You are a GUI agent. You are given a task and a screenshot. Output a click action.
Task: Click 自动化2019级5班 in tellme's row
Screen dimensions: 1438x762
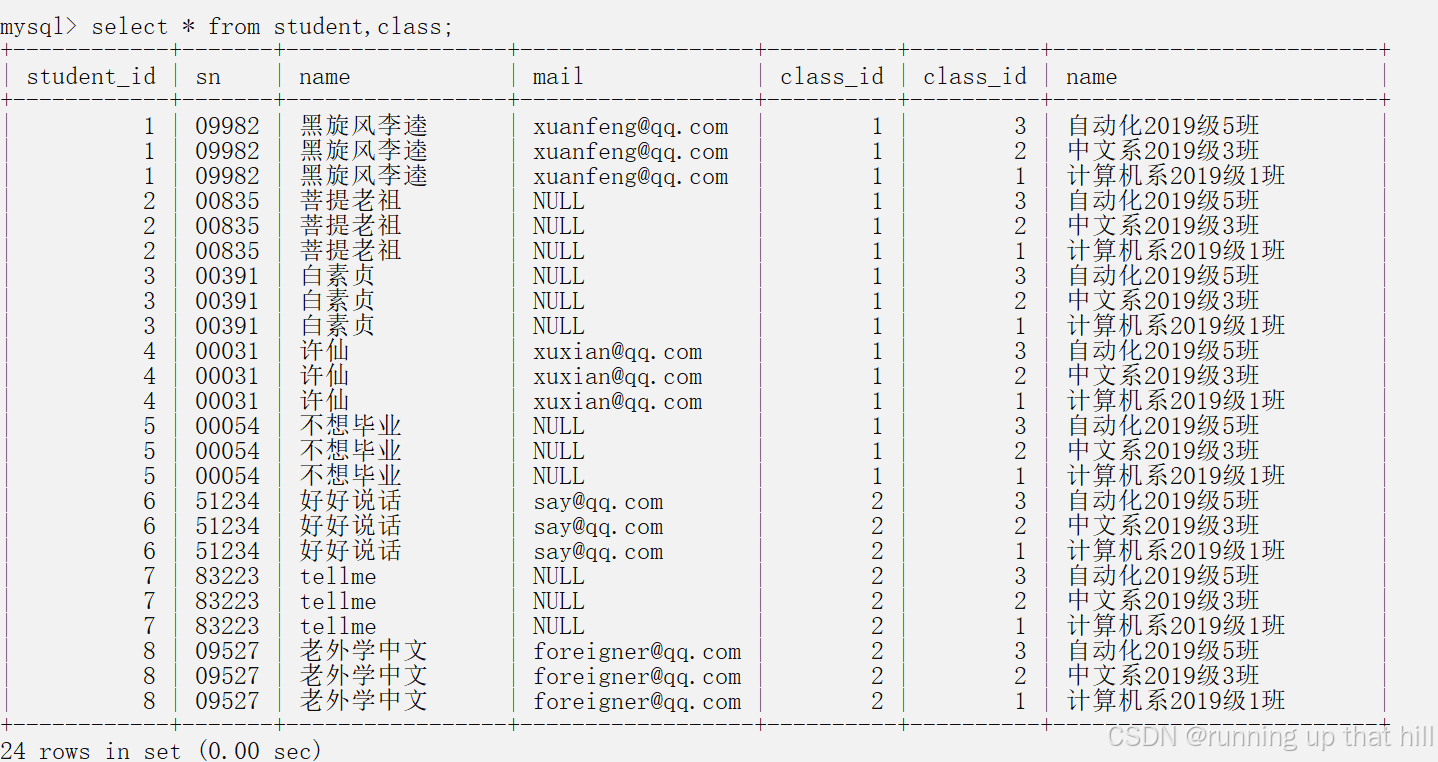point(1163,576)
